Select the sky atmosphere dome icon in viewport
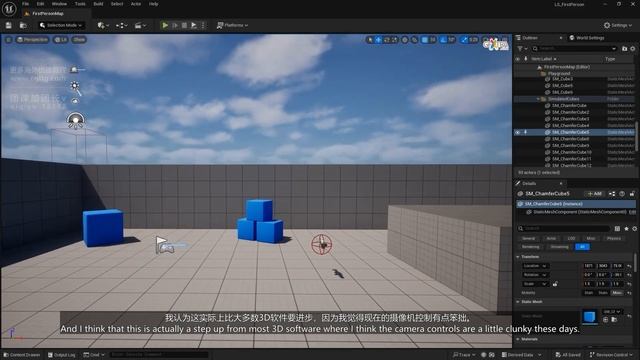Image resolution: width=640 pixels, height=360 pixels. tap(76, 120)
